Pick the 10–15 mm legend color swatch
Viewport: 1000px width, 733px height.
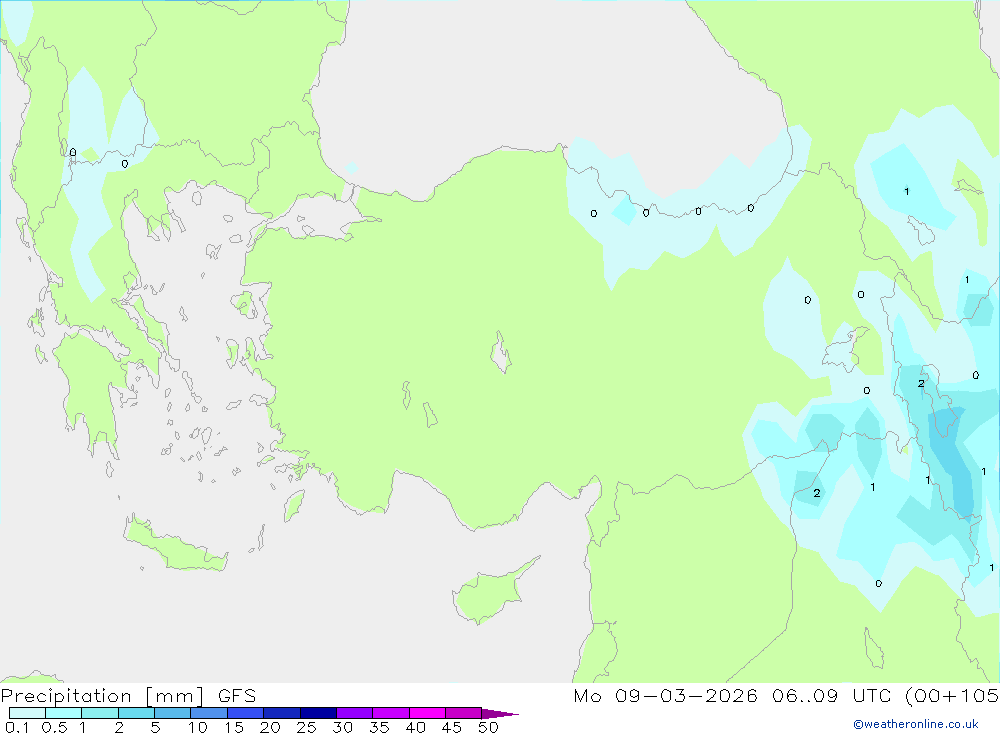tap(209, 713)
